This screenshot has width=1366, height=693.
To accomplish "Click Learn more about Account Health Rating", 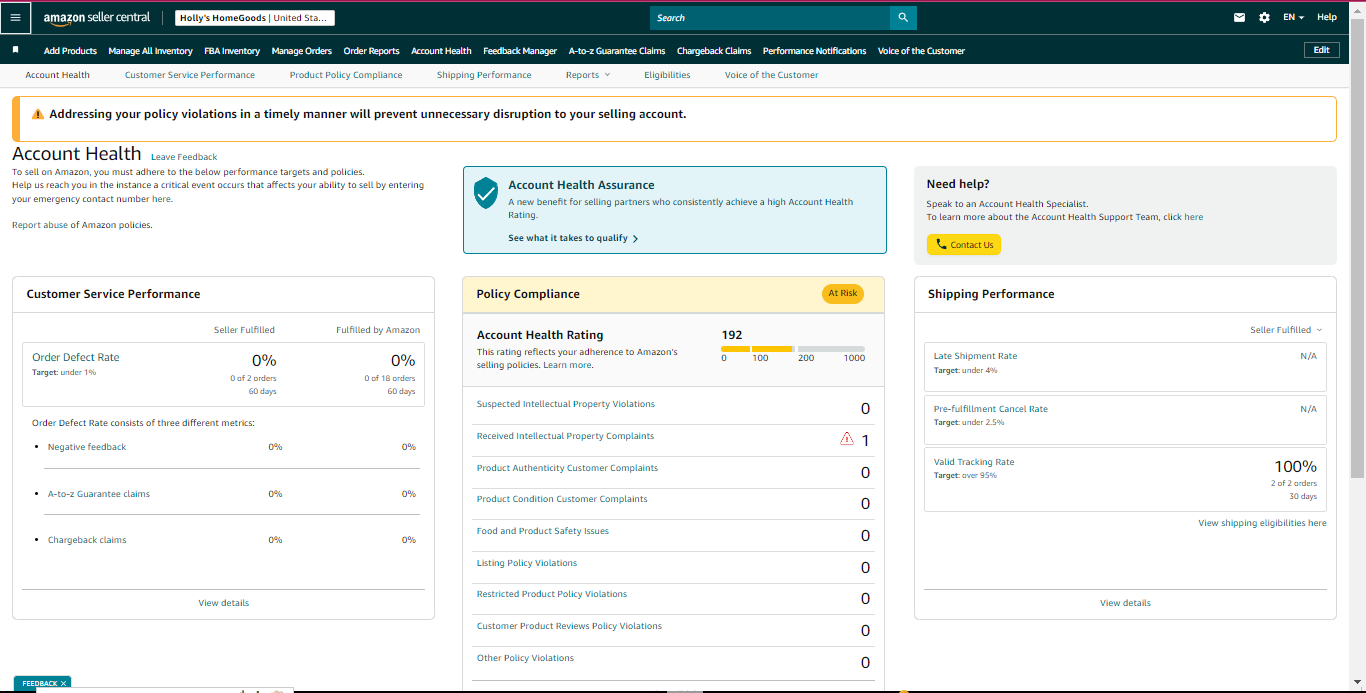I will [568, 365].
